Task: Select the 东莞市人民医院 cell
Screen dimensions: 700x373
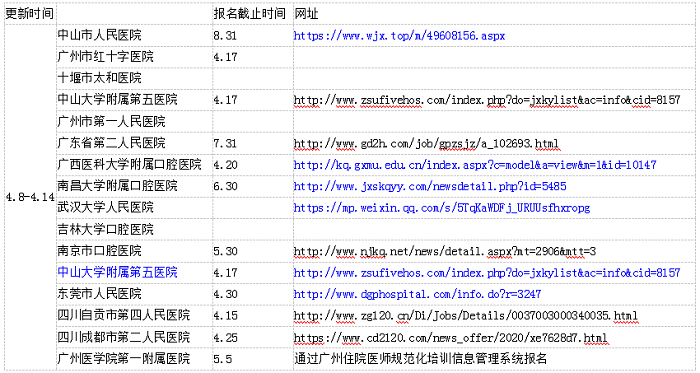Action: pyautogui.click(x=134, y=294)
